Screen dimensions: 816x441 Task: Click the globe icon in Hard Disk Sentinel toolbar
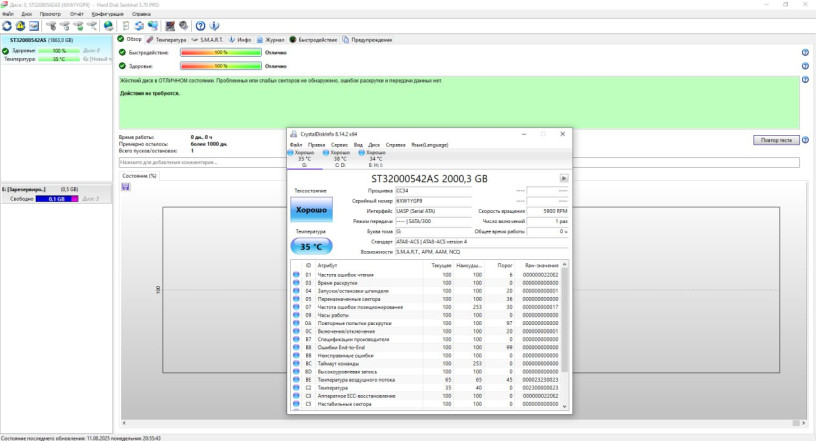(x=108, y=26)
